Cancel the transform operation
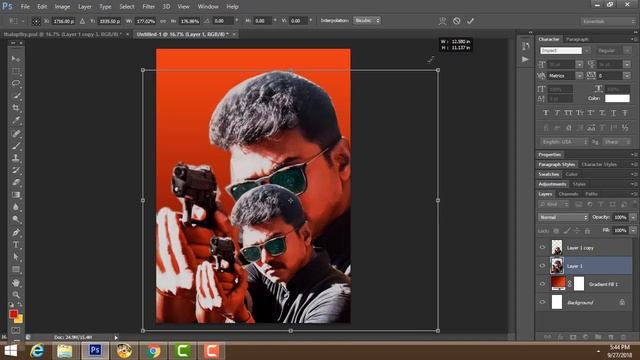This screenshot has width=640, height=360. (457, 21)
